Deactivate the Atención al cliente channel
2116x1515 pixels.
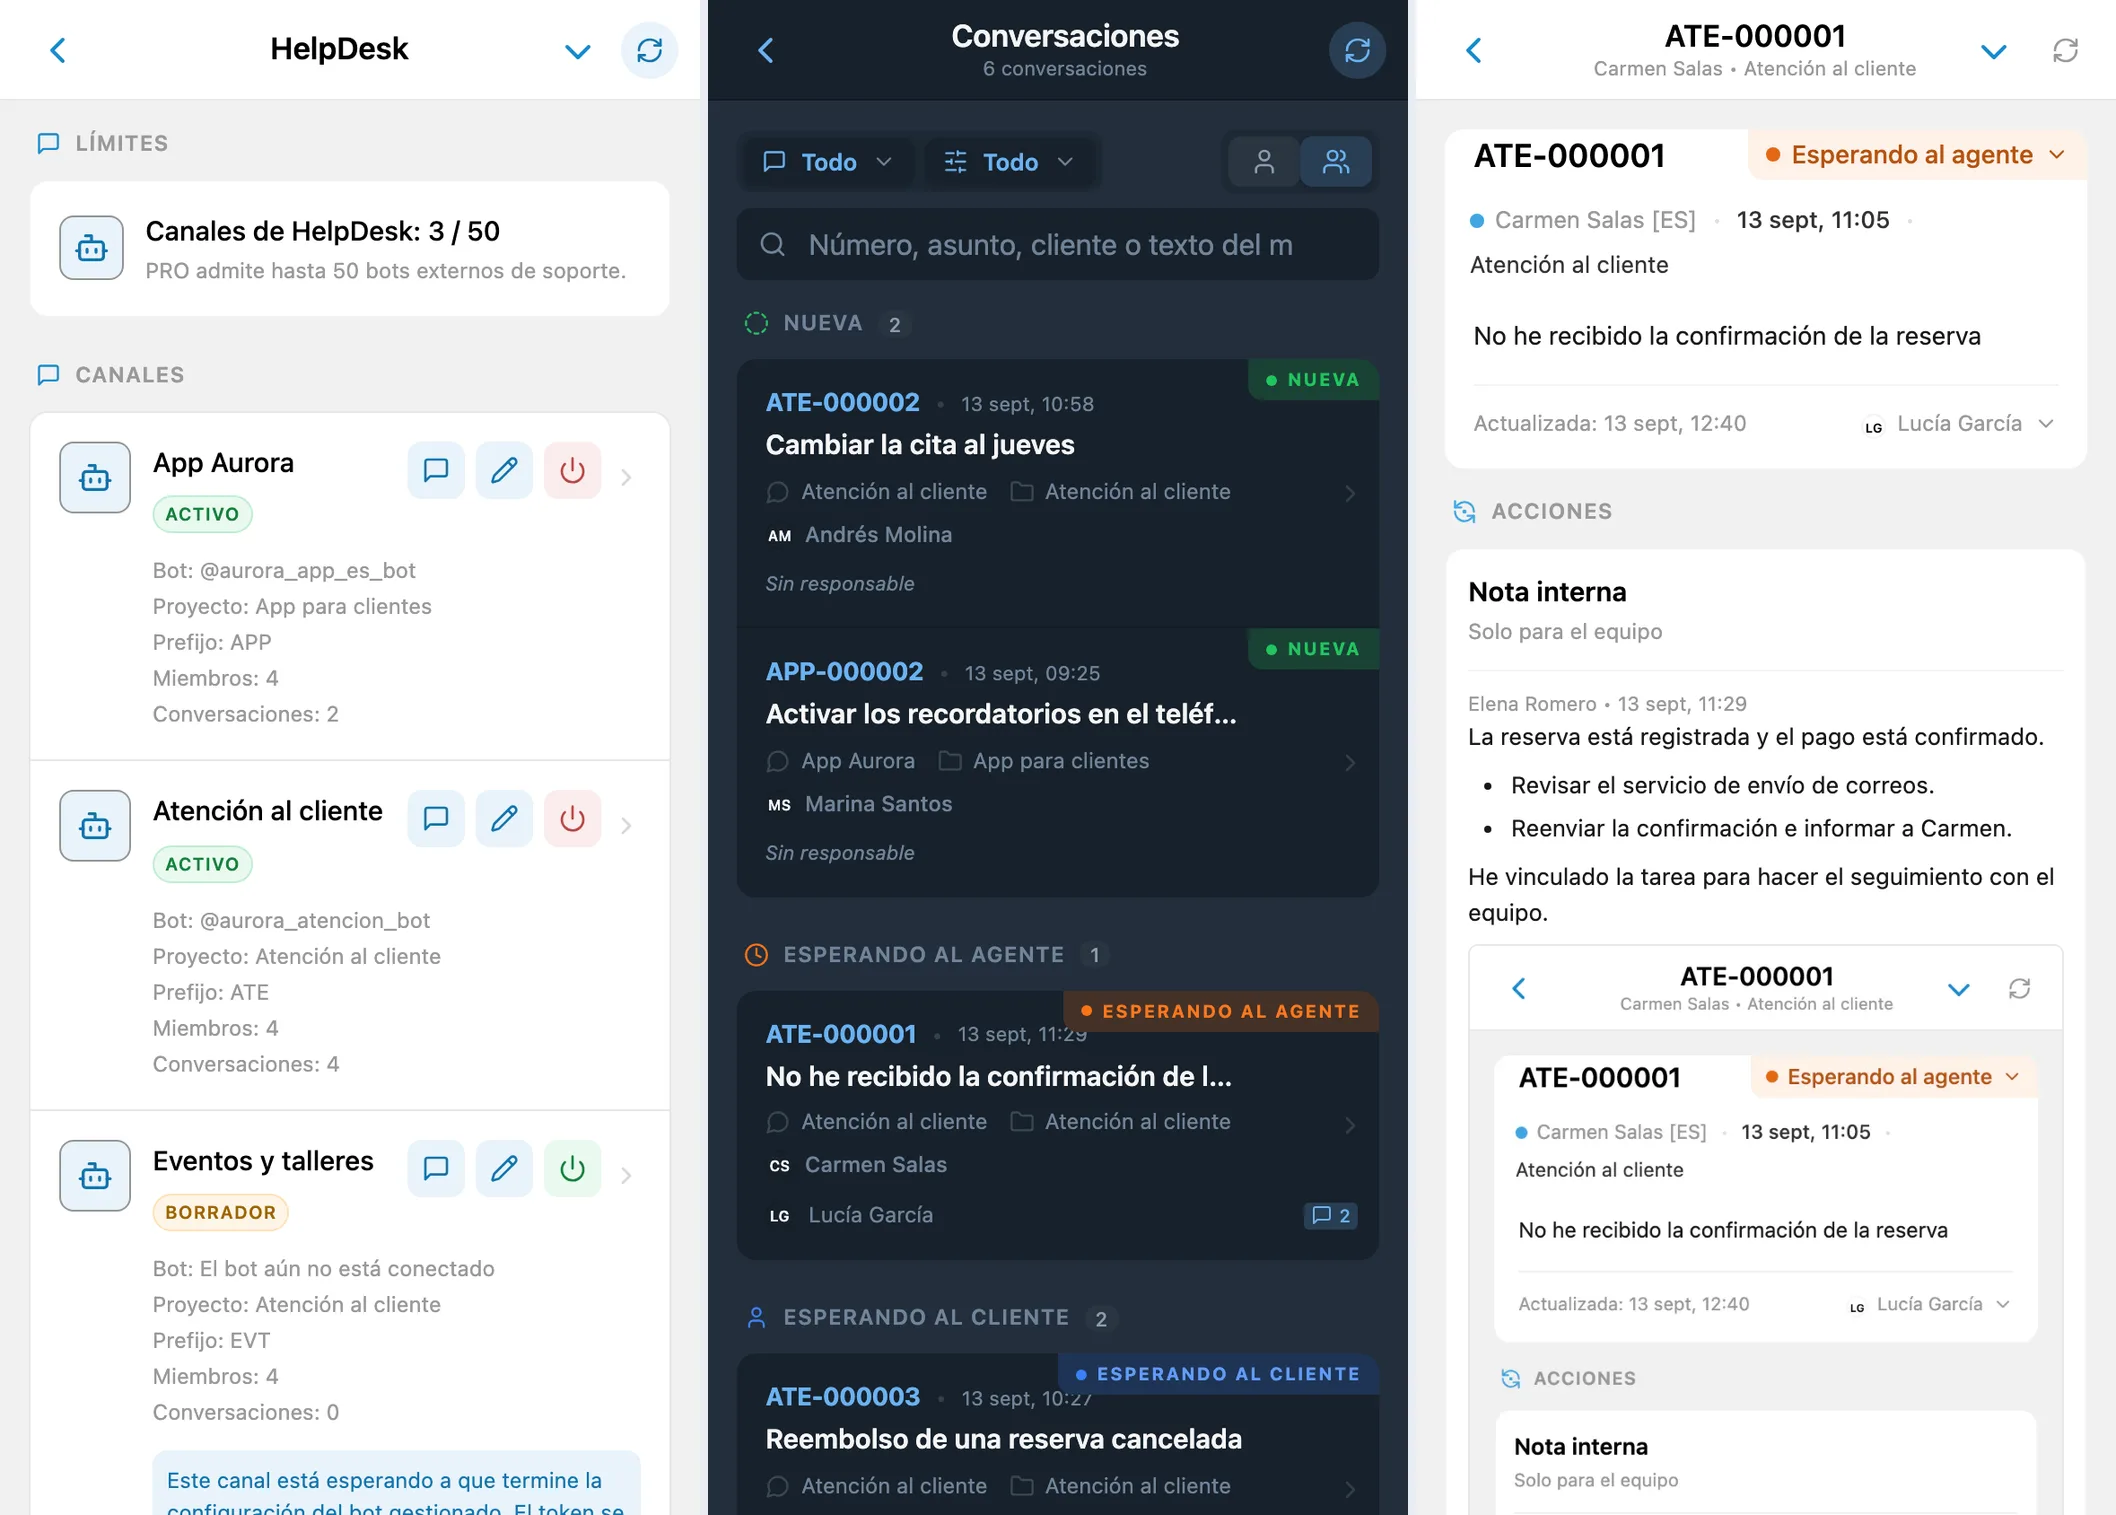(572, 819)
